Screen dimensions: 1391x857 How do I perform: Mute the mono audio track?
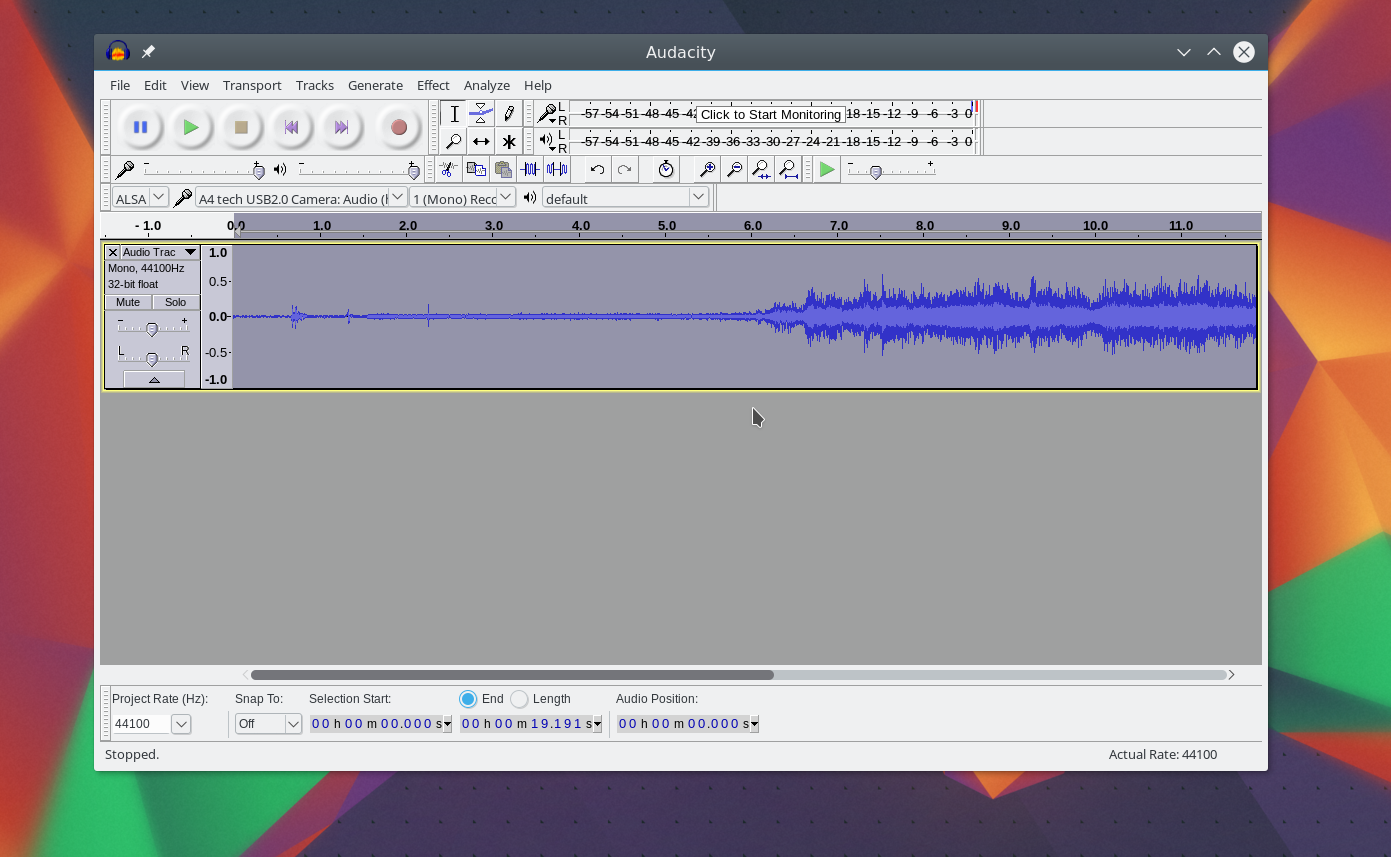[127, 302]
